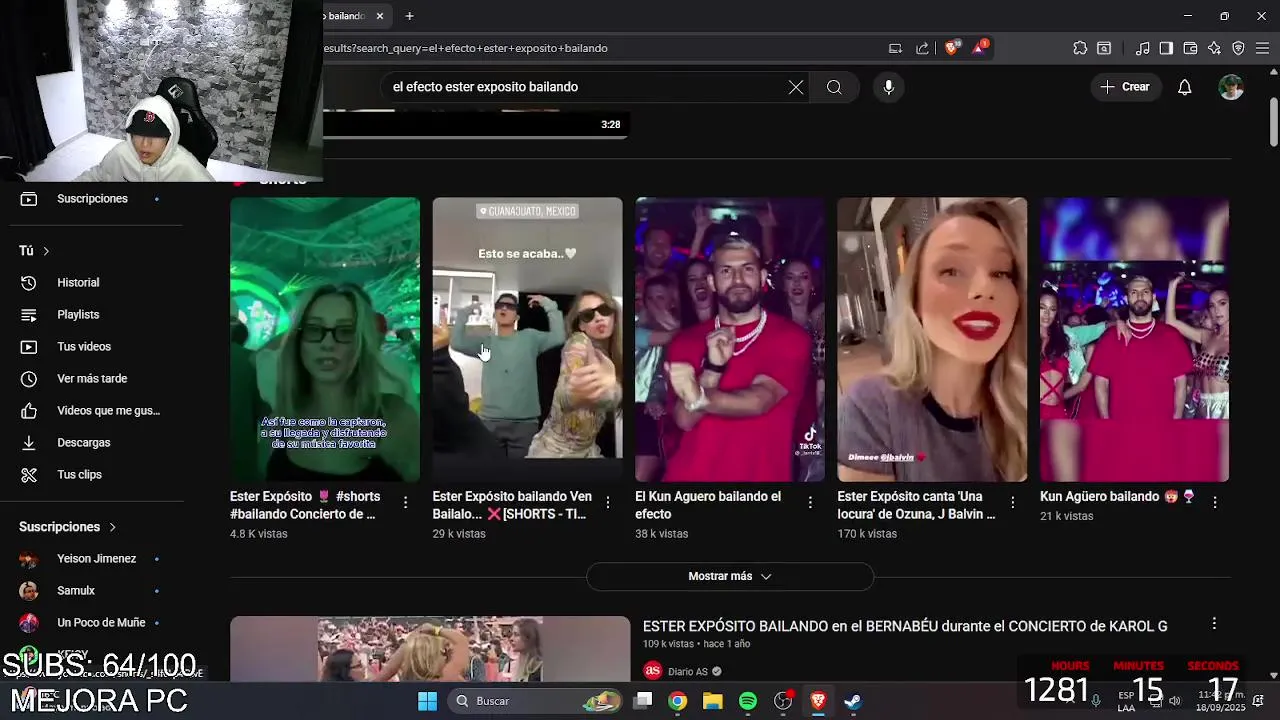The image size is (1280, 720).
Task: Open 'ESTER EXPÓSITO BAILANDO en el BERNABÉU' title
Action: click(905, 626)
